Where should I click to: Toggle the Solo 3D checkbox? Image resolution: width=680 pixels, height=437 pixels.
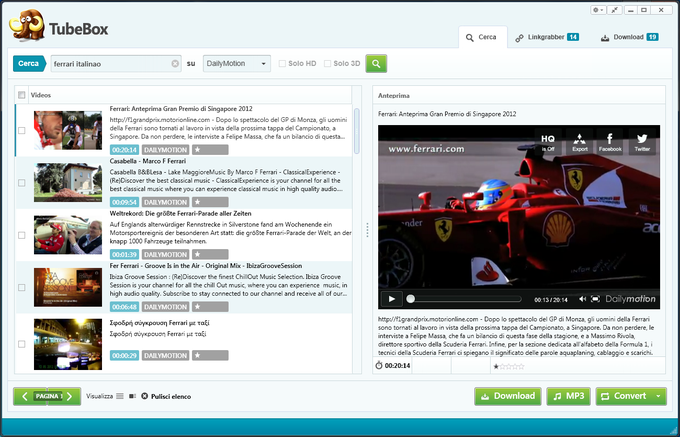[327, 64]
